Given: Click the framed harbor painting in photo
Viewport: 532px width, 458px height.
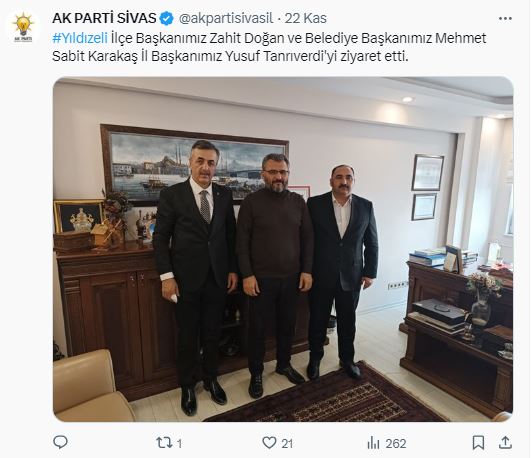Looking at the screenshot, I should pos(195,165).
